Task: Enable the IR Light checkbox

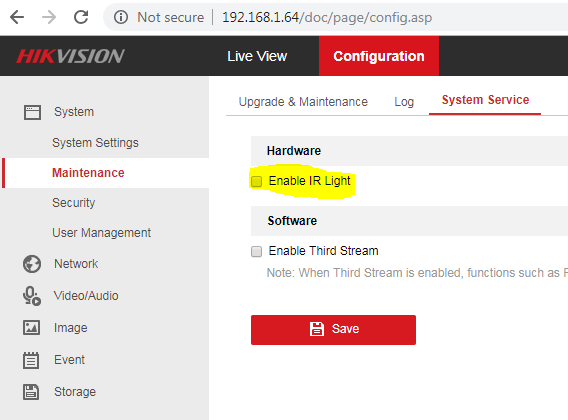Action: click(x=256, y=181)
